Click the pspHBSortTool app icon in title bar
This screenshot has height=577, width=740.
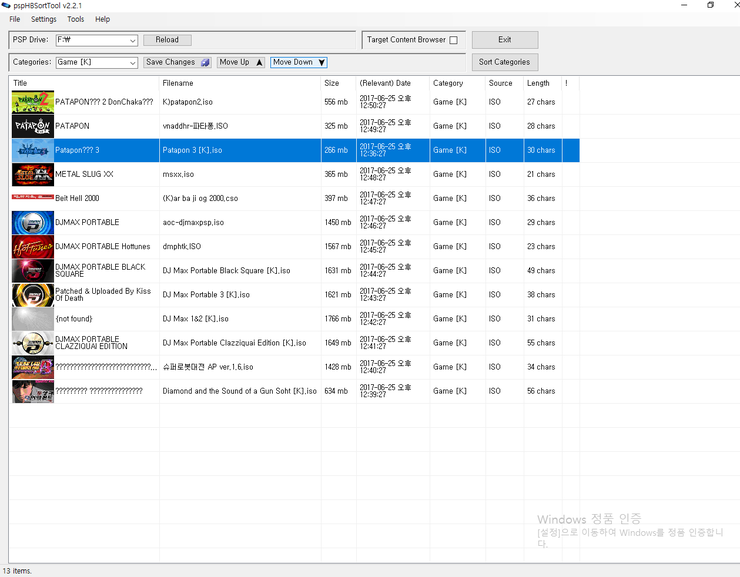[6, 6]
